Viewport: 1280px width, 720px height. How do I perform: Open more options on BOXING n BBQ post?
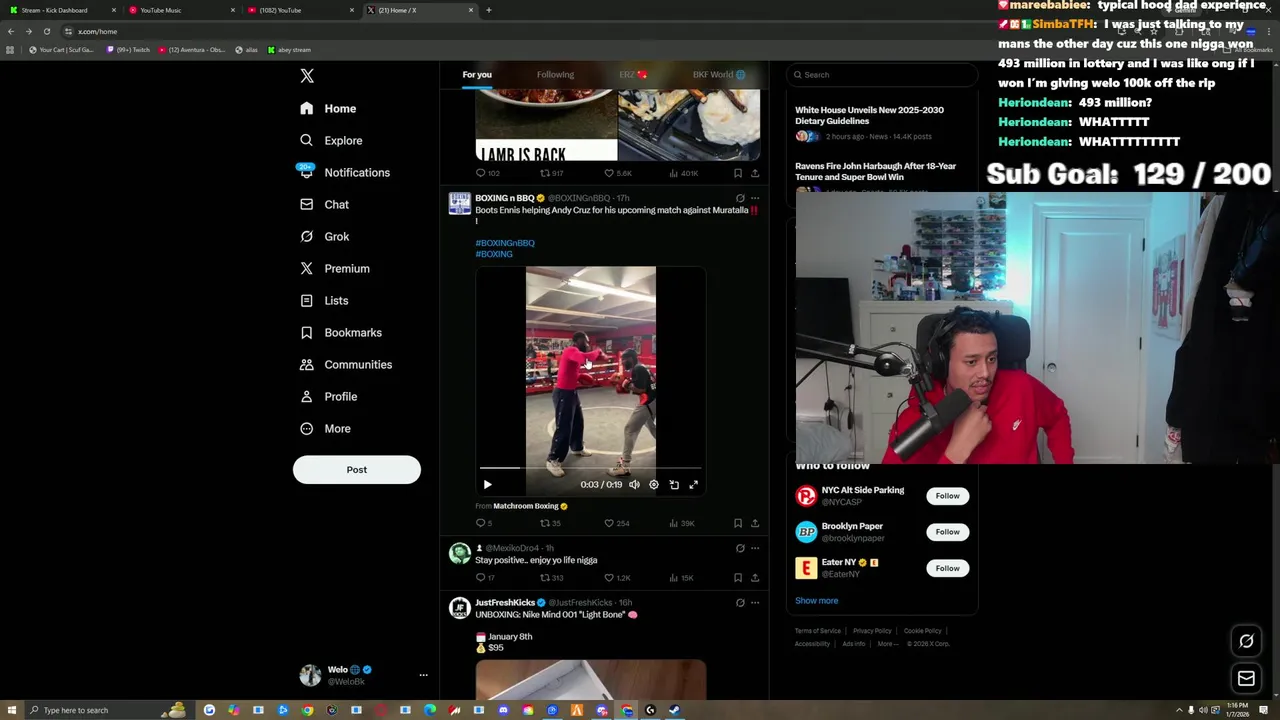[x=755, y=198]
